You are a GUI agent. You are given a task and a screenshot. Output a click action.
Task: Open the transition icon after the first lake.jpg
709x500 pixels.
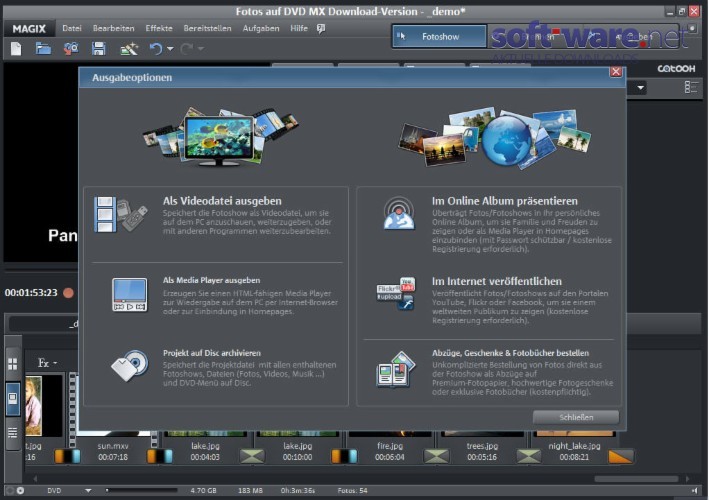click(252, 457)
